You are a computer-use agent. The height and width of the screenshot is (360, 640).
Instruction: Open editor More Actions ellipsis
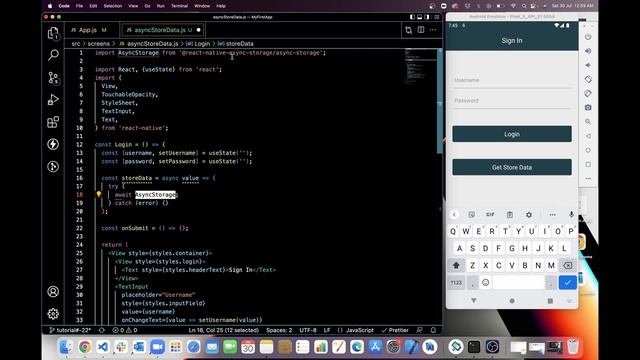[433, 30]
